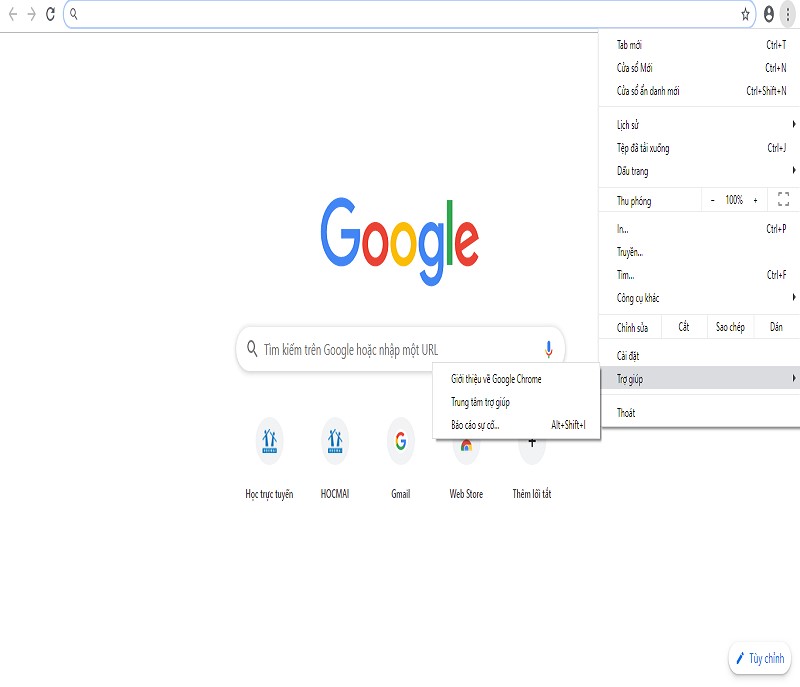Click the browser forward arrow
The width and height of the screenshot is (800, 687).
pos(32,14)
